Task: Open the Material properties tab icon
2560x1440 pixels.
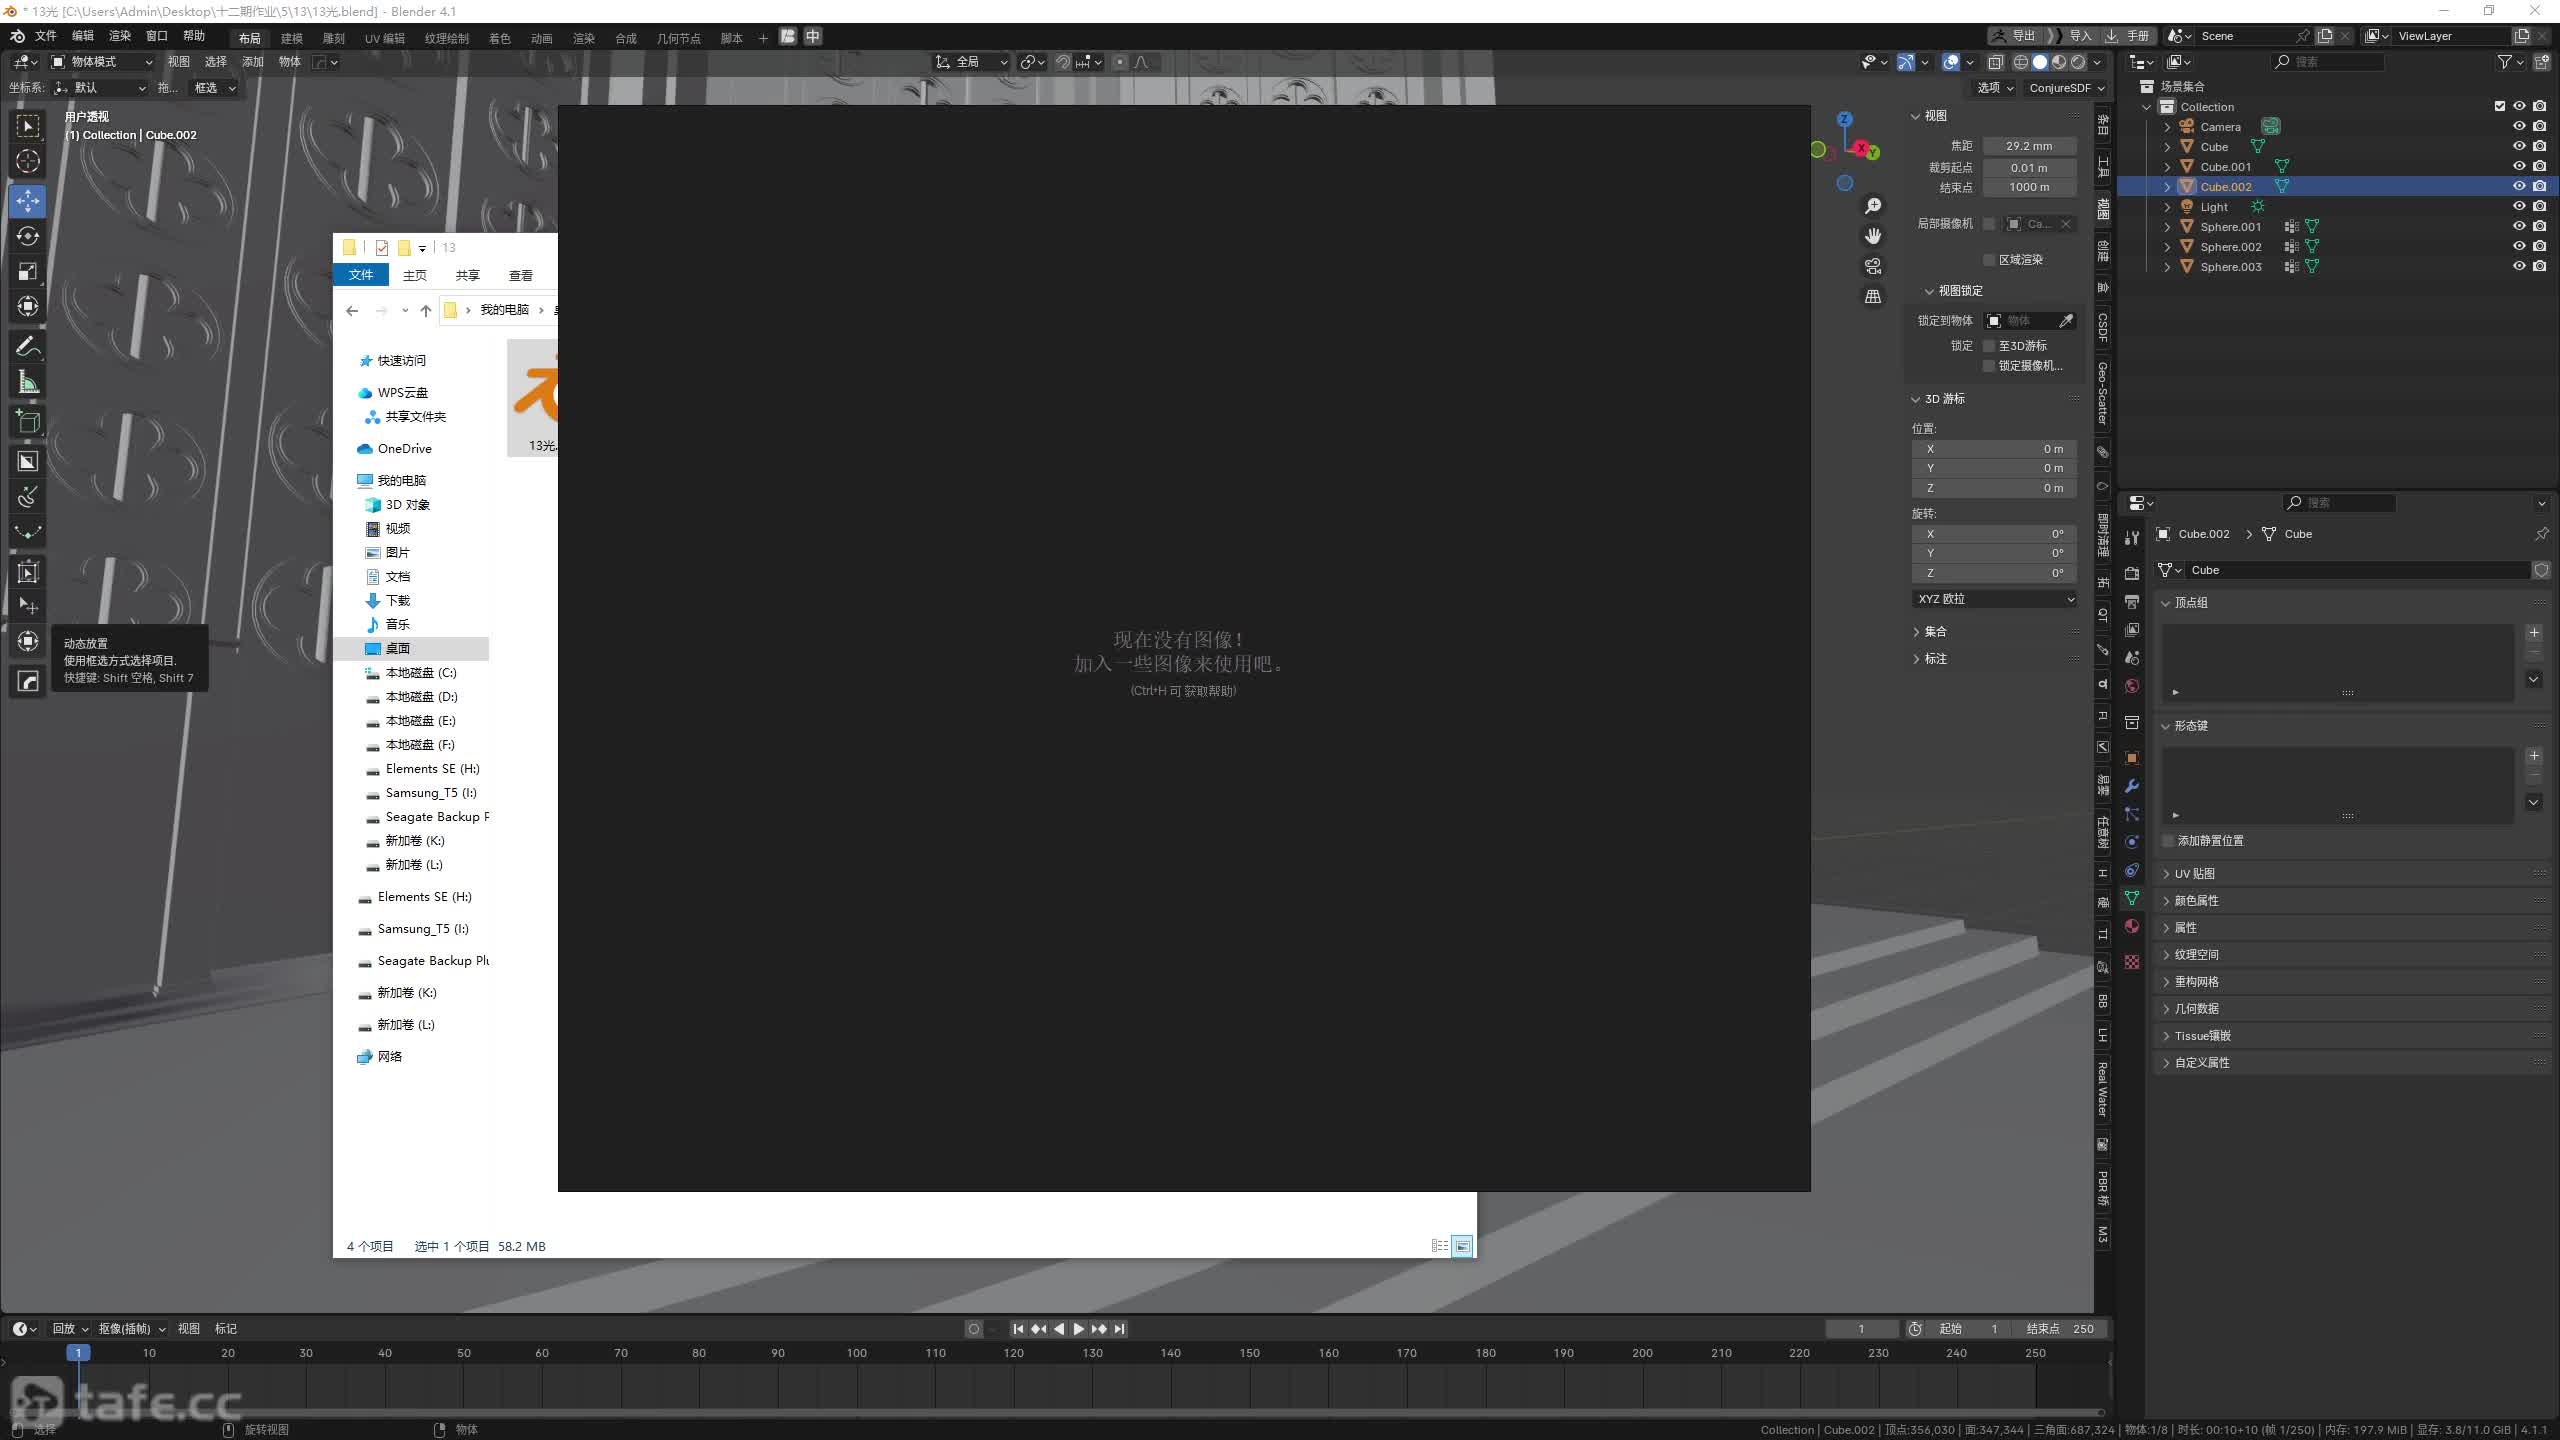Action: click(2132, 926)
